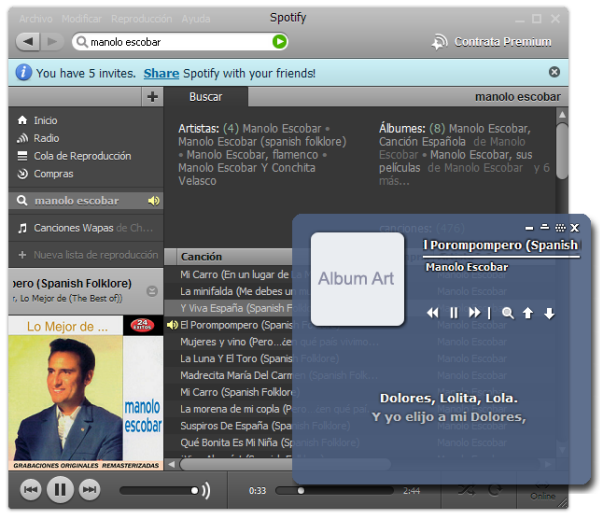Image resolution: width=600 pixels, height=514 pixels.
Task: Fast forward in the lyrics overlay
Action: [x=474, y=313]
